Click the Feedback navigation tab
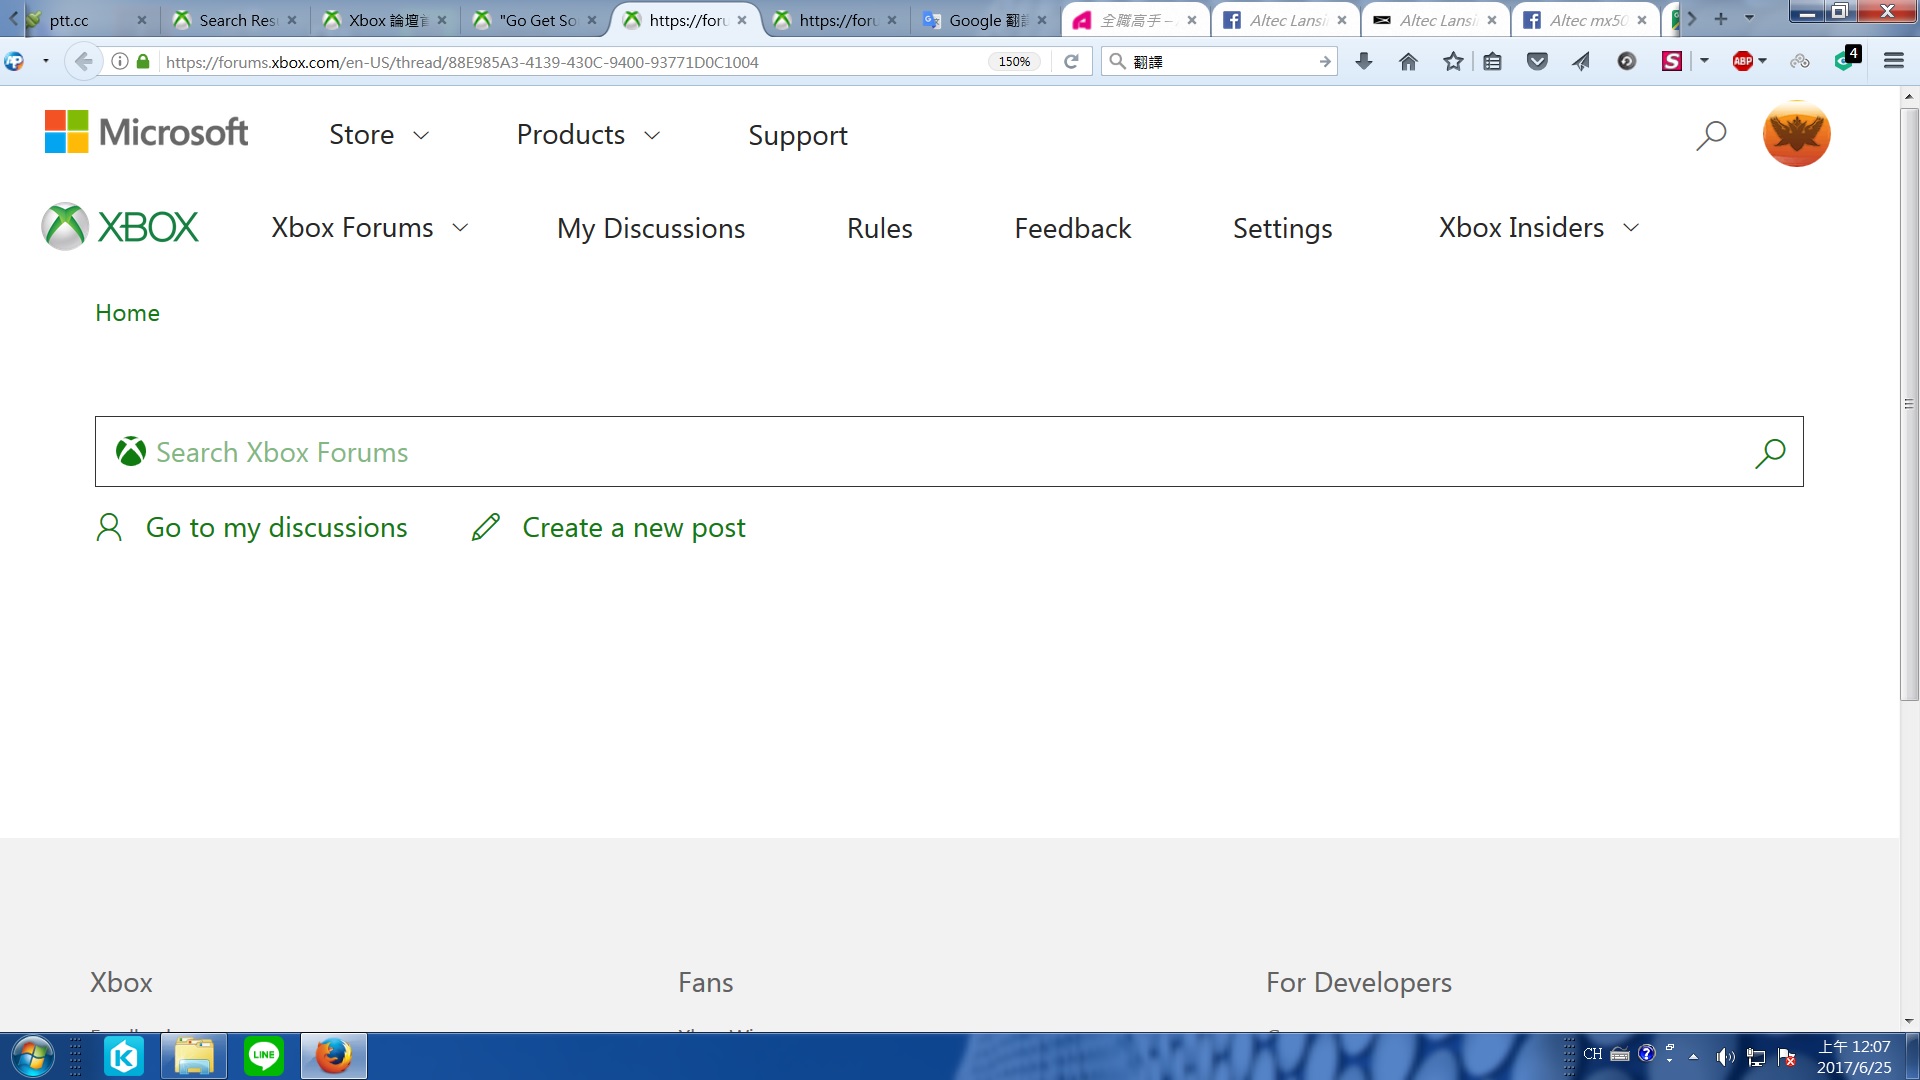This screenshot has height=1080, width=1920. (x=1072, y=227)
